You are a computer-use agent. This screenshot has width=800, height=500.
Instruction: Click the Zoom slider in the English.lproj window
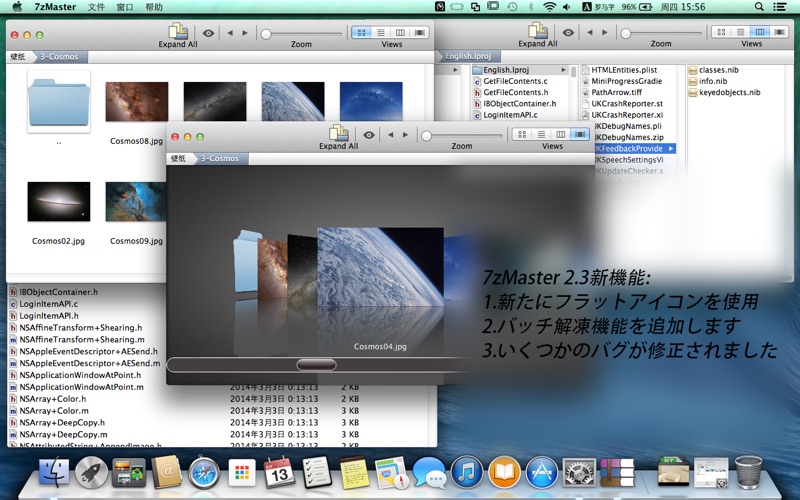coord(661,34)
